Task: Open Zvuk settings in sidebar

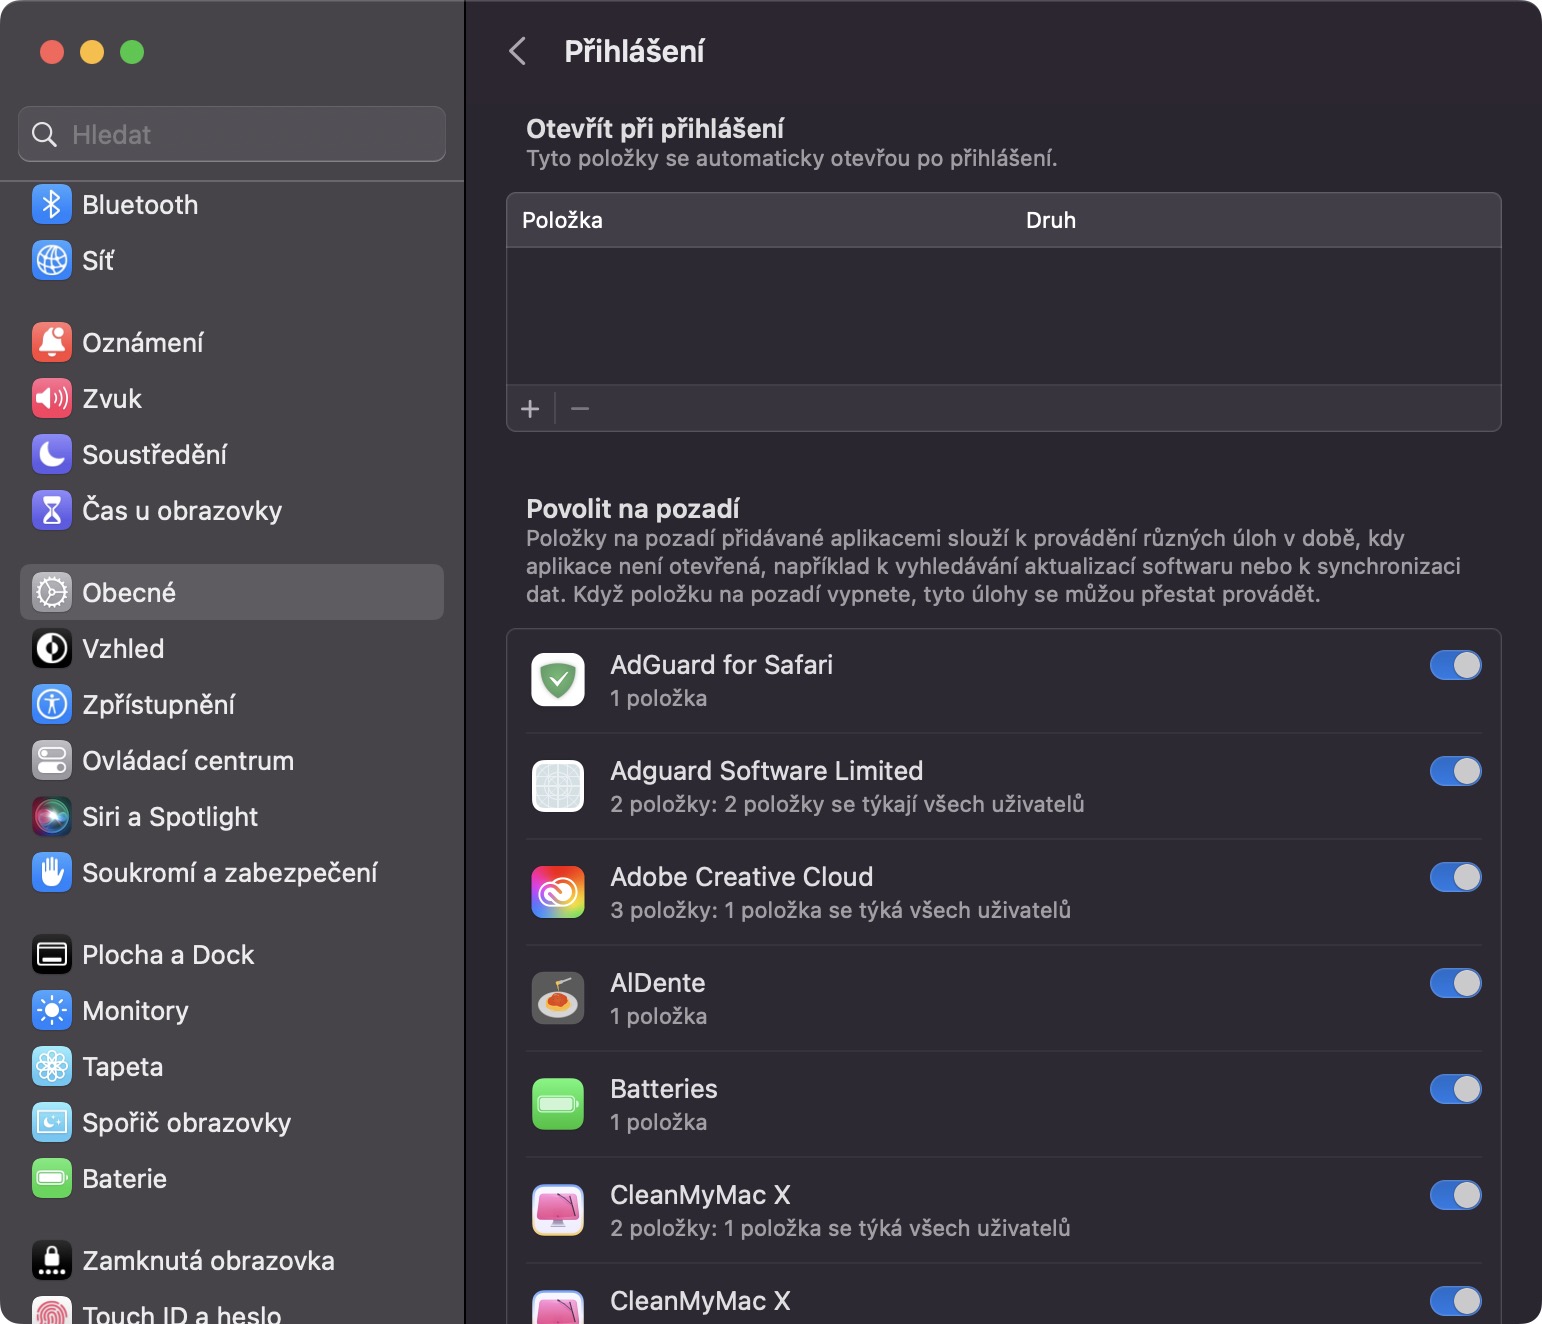Action: click(112, 399)
